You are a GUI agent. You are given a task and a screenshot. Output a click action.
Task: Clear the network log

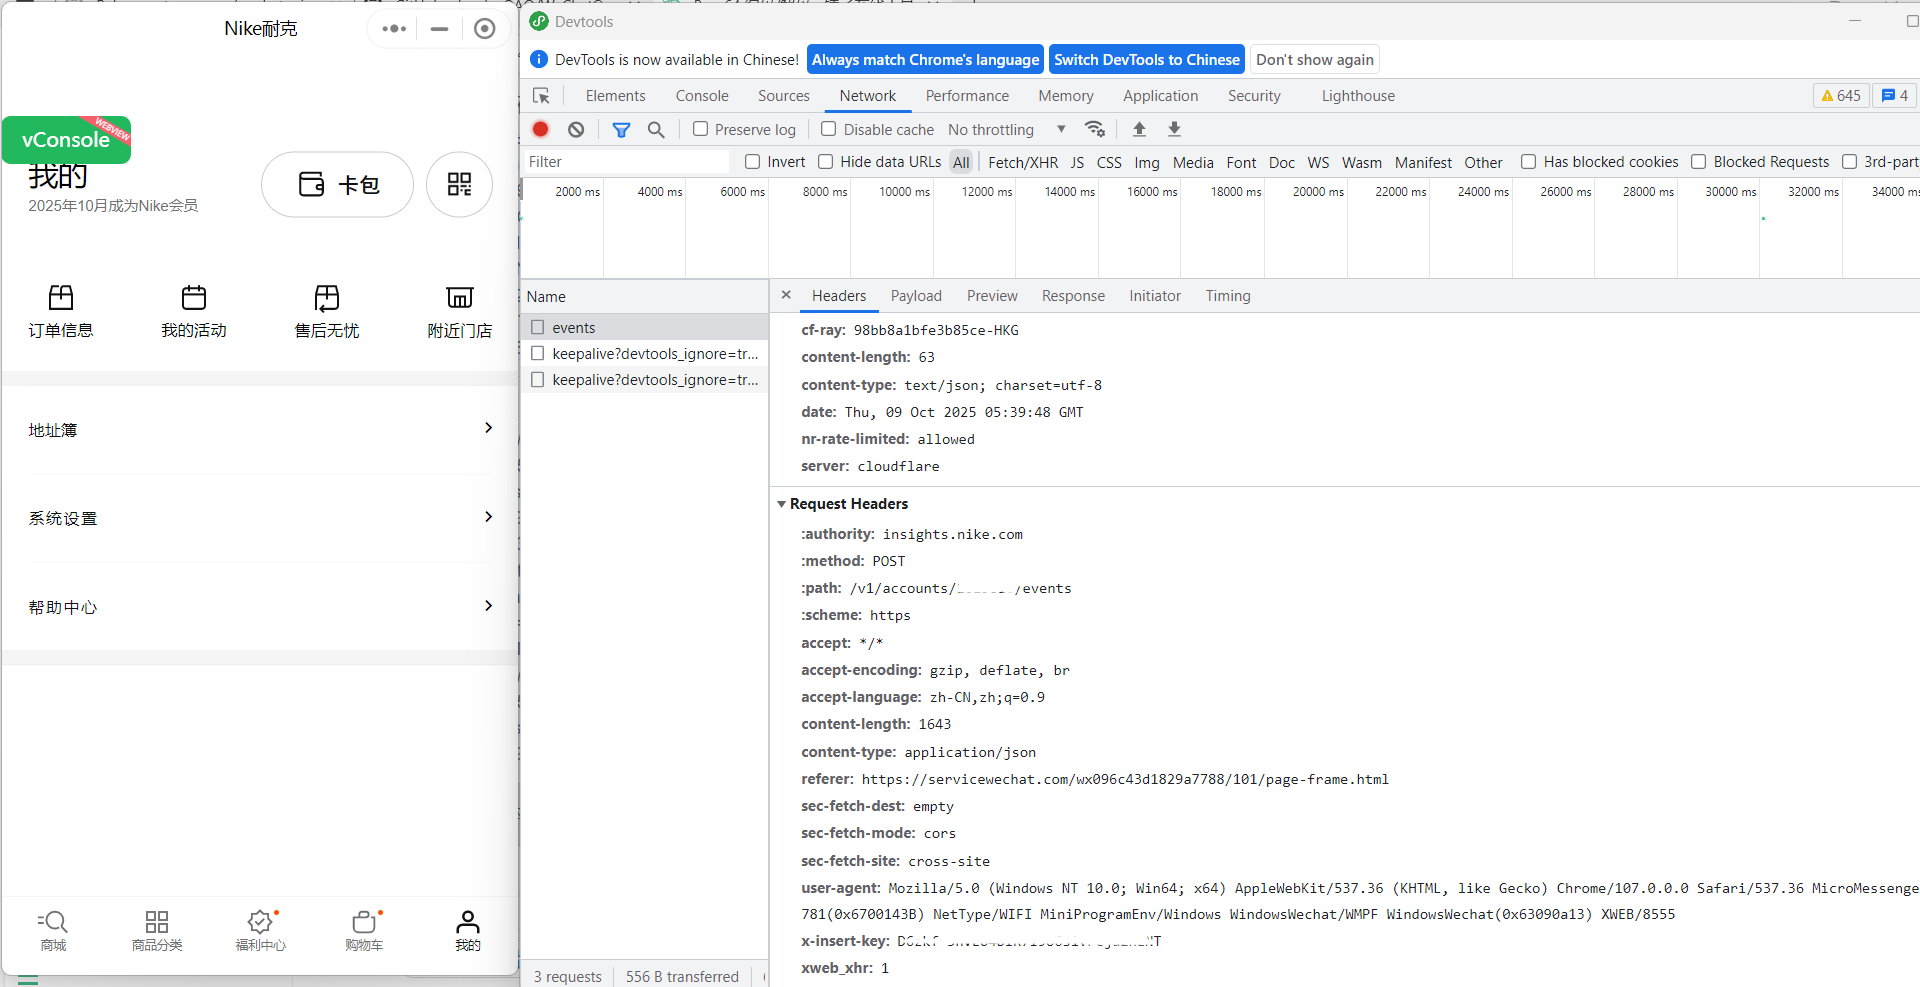pos(576,129)
